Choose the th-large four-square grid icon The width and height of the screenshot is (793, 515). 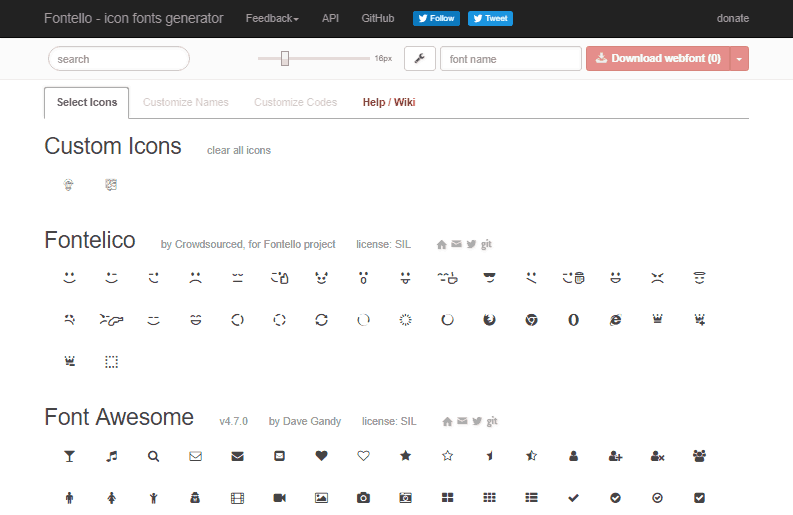tap(447, 498)
